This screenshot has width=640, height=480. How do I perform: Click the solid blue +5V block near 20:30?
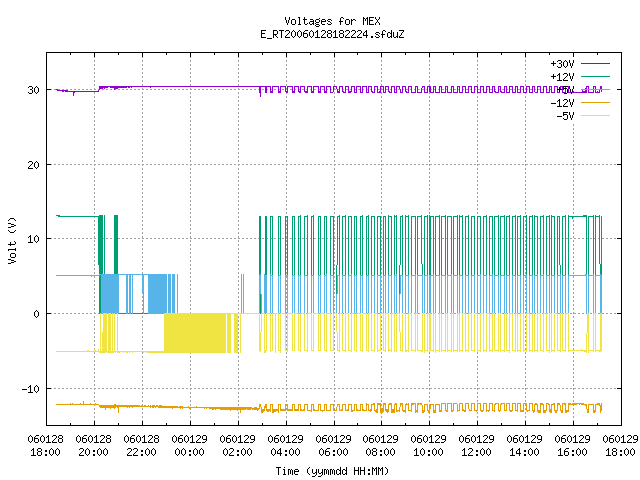pos(109,293)
